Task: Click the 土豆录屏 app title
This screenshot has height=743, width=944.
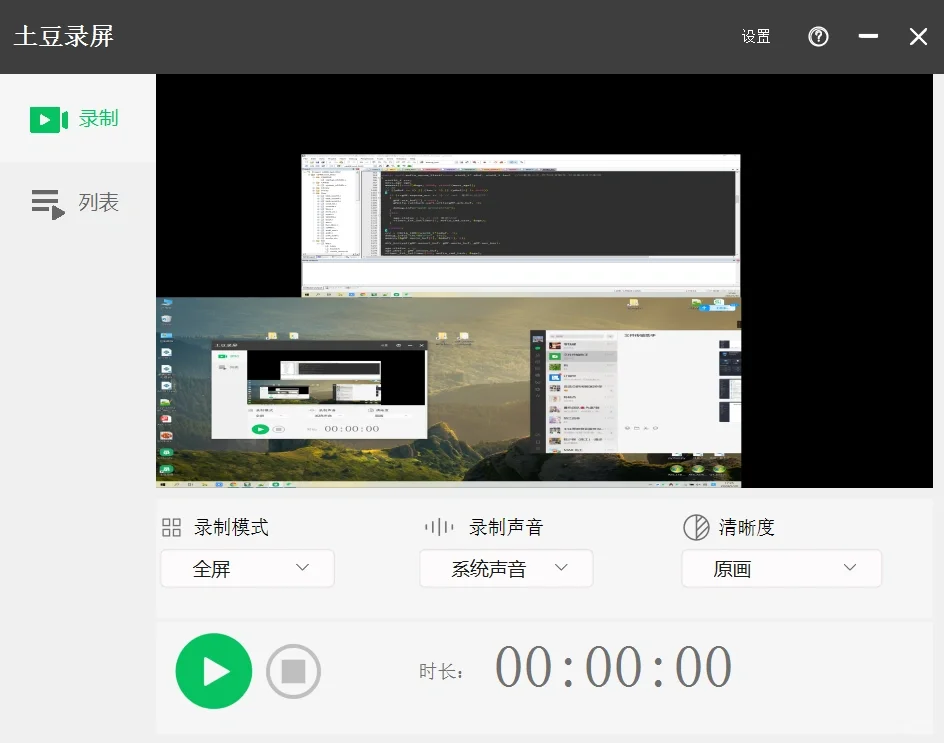Action: pyautogui.click(x=64, y=36)
